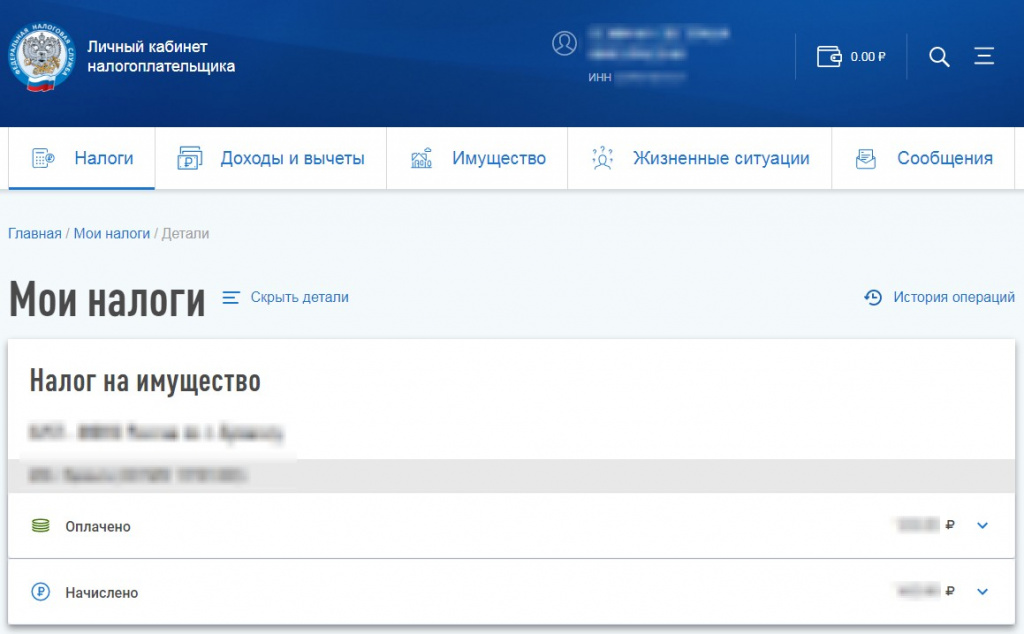Open the Сообщения tab
The image size is (1024, 634).
click(924, 158)
